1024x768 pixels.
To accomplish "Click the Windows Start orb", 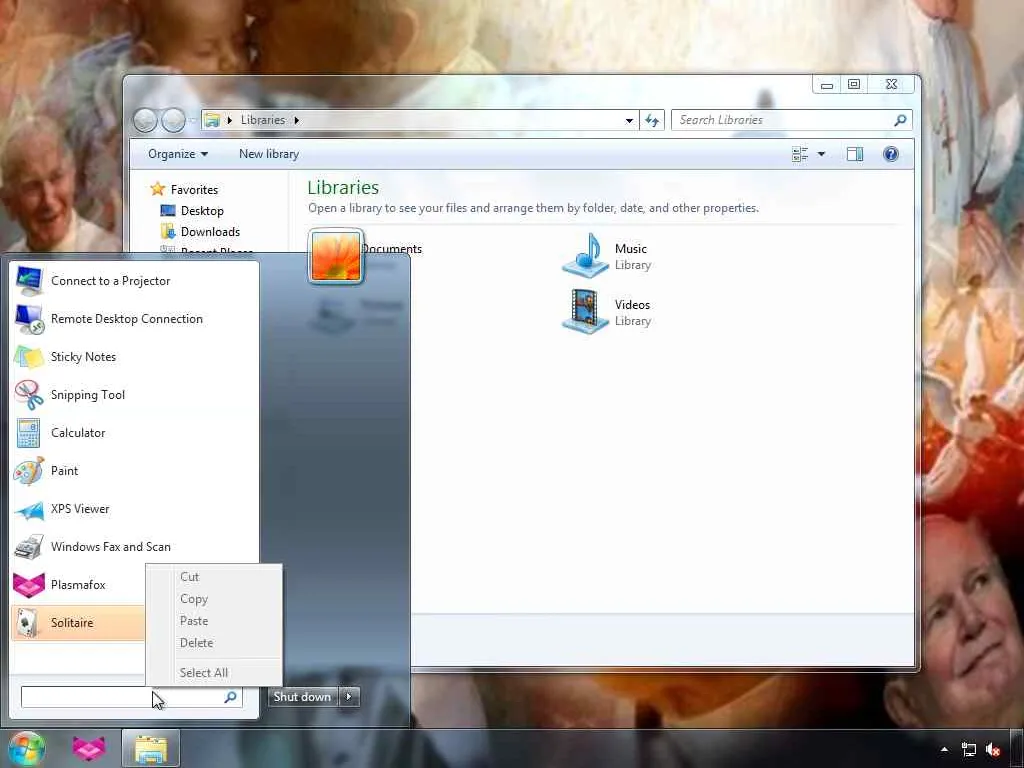I will (x=26, y=748).
